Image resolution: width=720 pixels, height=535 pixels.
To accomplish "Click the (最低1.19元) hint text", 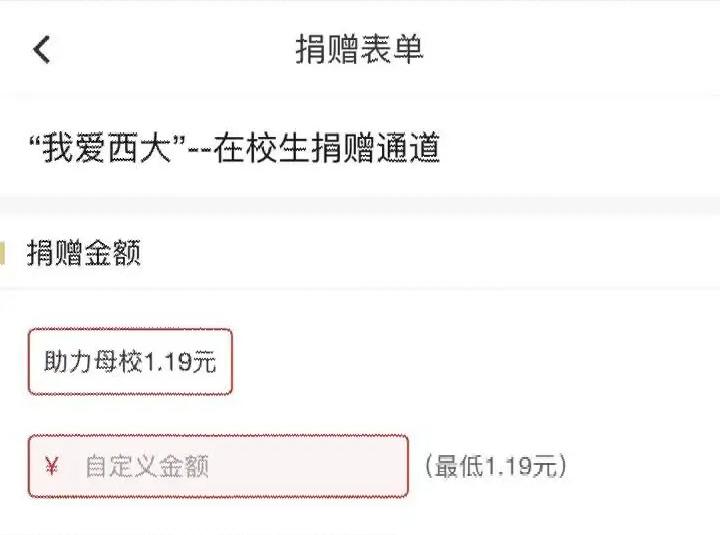I will coord(495,466).
